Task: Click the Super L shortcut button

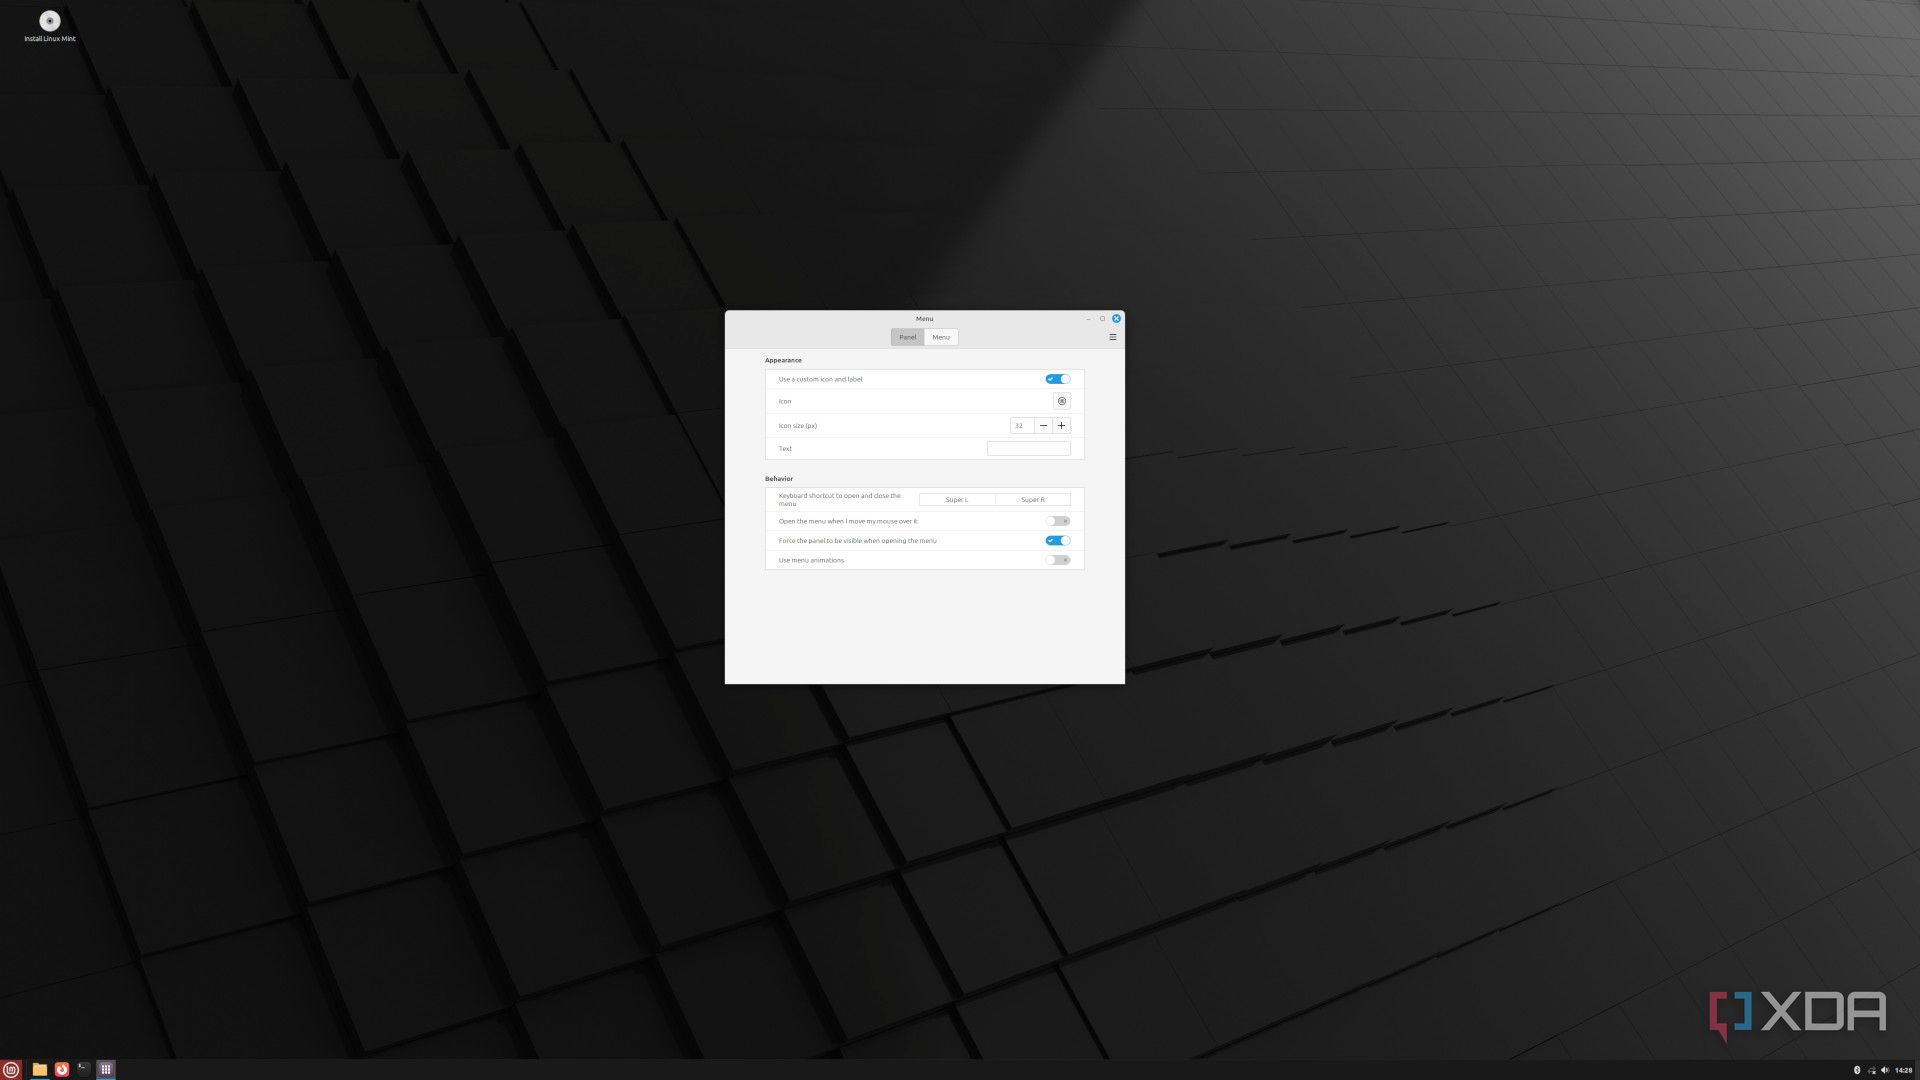Action: (x=956, y=498)
